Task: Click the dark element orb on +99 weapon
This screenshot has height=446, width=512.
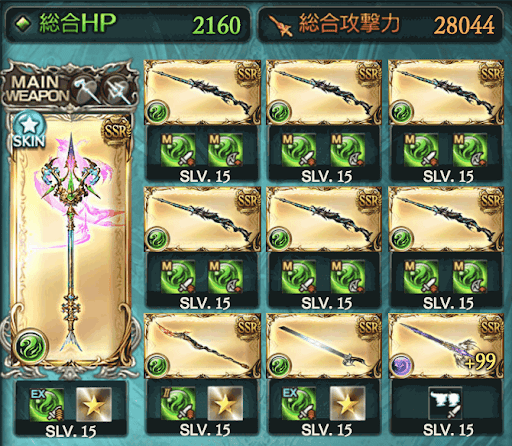Action: (x=402, y=364)
